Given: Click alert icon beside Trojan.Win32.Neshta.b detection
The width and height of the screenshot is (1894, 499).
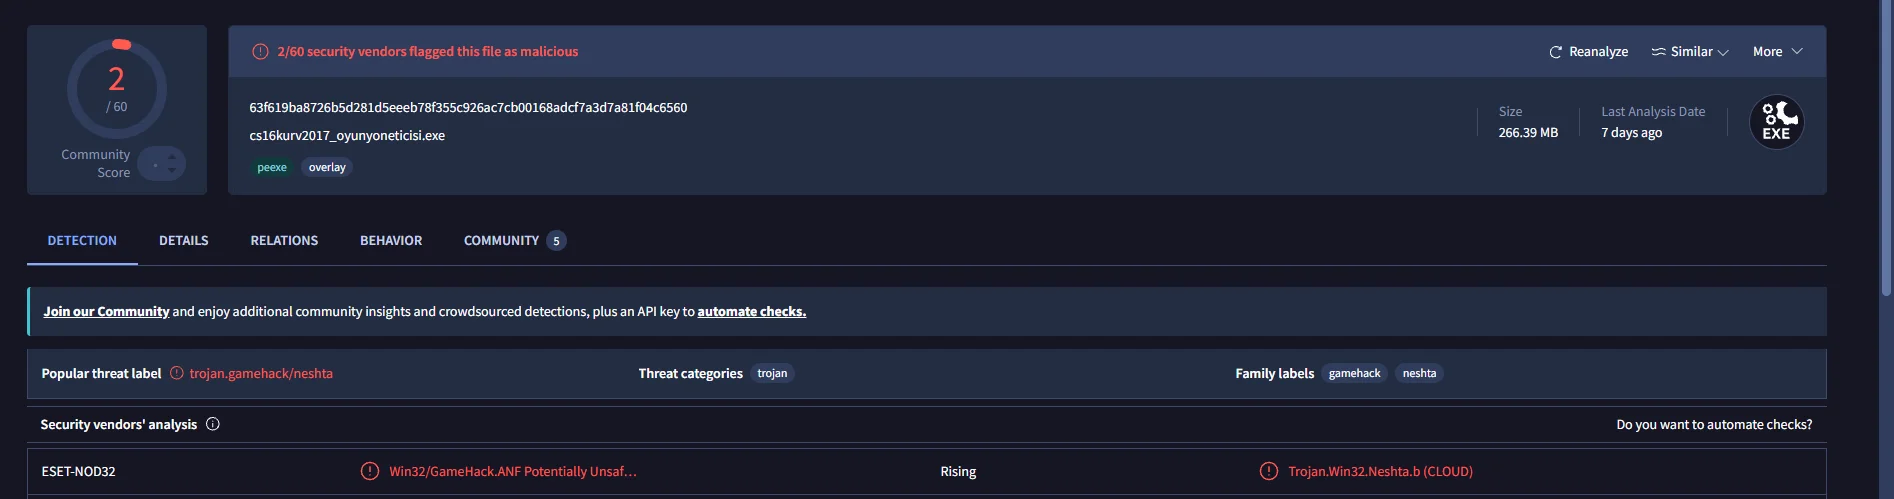Looking at the screenshot, I should click(x=1269, y=471).
